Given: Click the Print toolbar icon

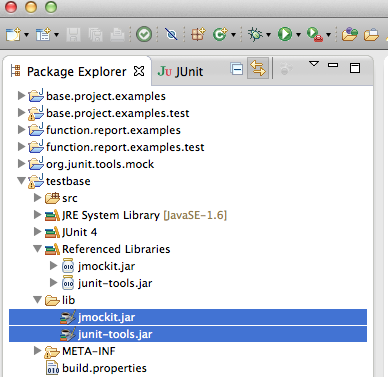Looking at the screenshot, I should 117,35.
